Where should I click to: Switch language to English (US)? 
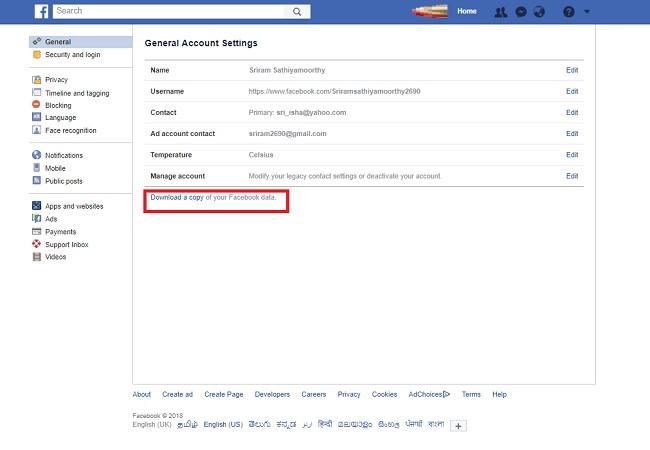pyautogui.click(x=223, y=425)
